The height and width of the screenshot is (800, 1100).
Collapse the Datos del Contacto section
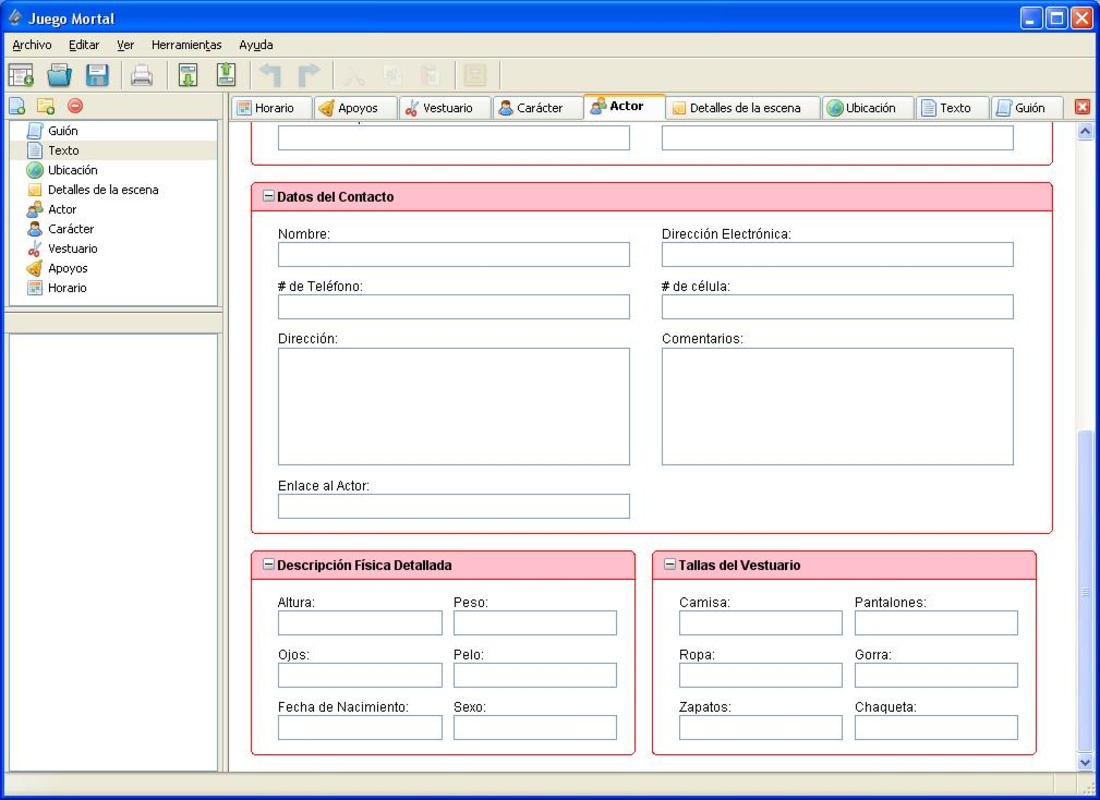pos(268,197)
